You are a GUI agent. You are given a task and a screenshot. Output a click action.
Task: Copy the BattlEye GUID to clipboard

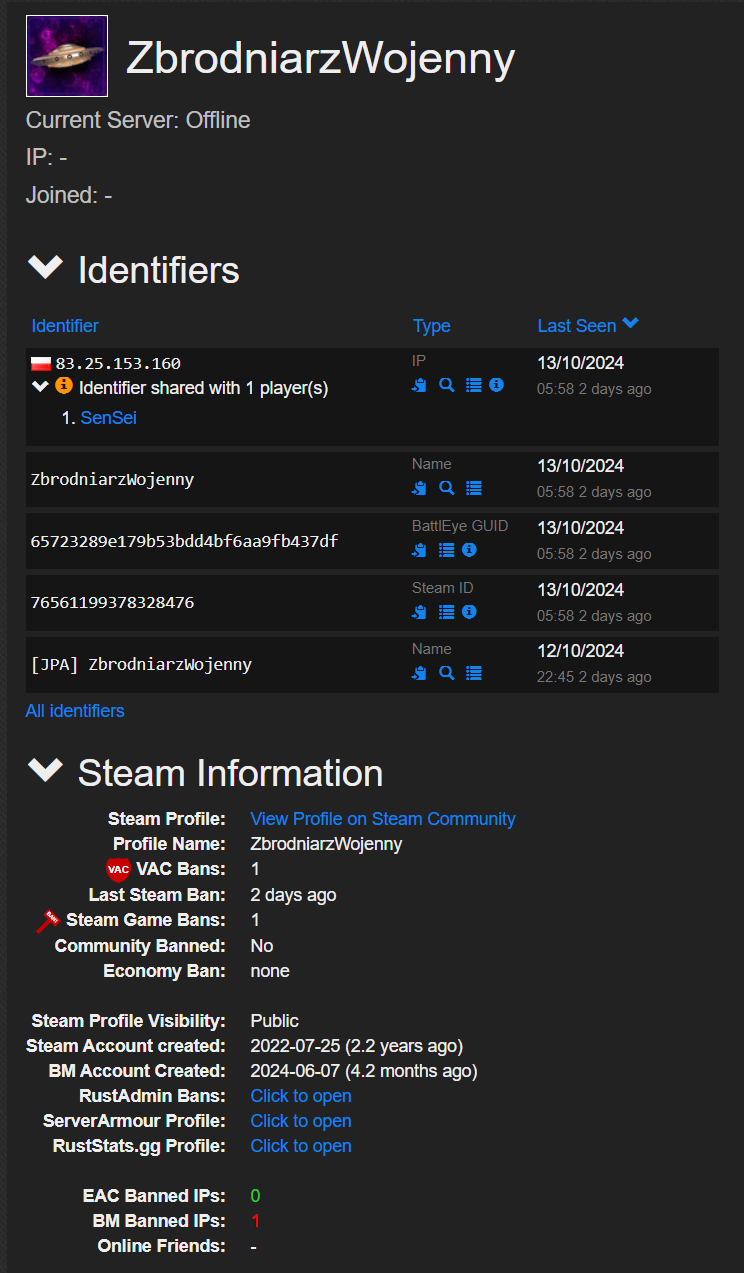pyautogui.click(x=420, y=550)
